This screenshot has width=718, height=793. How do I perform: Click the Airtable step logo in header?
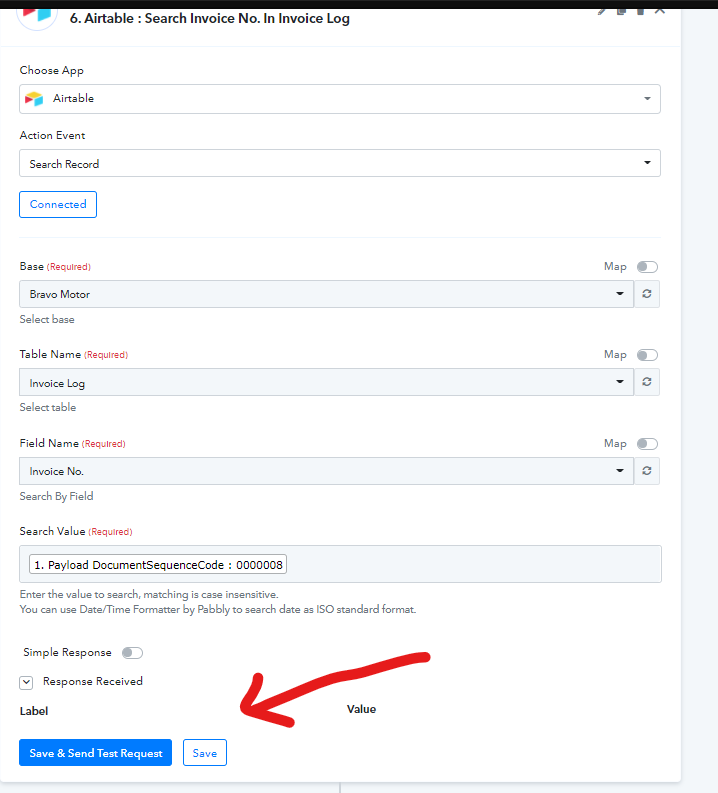pos(38,14)
